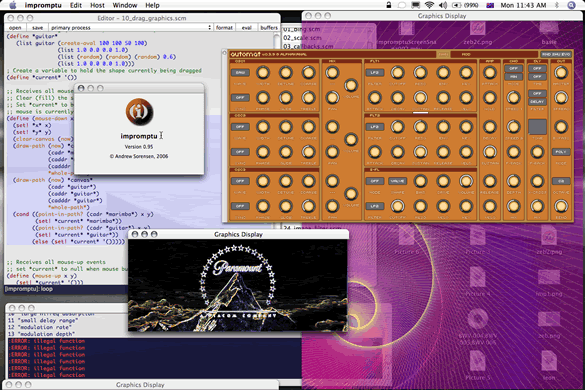Open the FLT1 LP2 filter type selector
Screen dimensions: 585x390
coord(375,73)
